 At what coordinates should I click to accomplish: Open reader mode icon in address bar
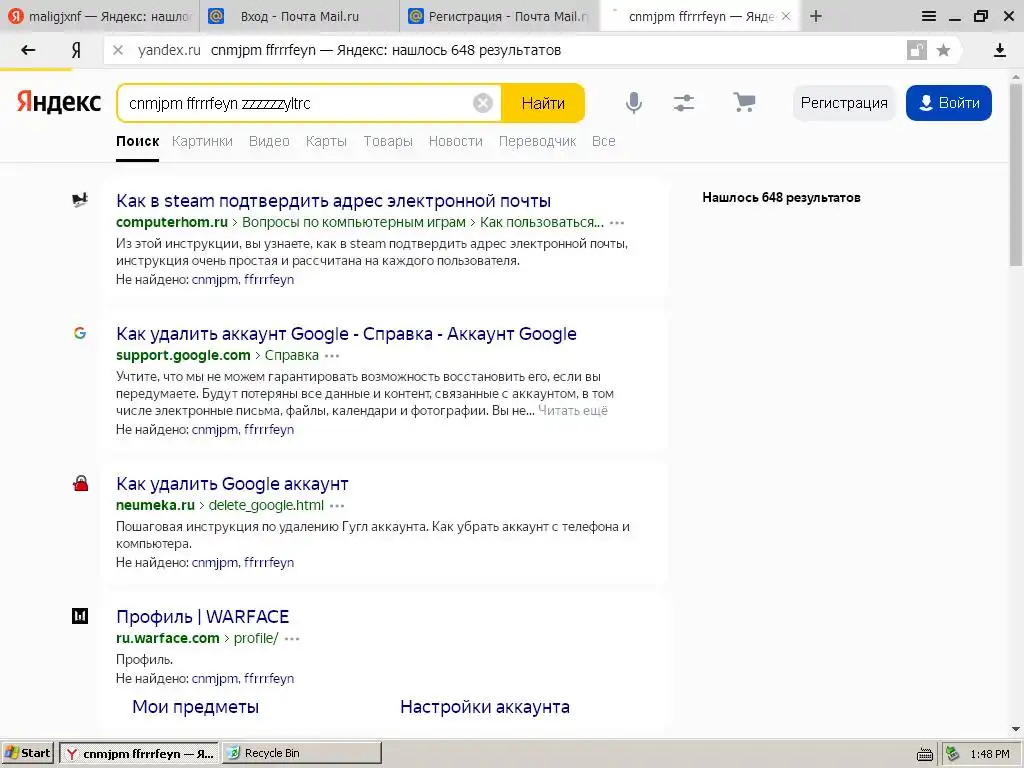click(916, 50)
